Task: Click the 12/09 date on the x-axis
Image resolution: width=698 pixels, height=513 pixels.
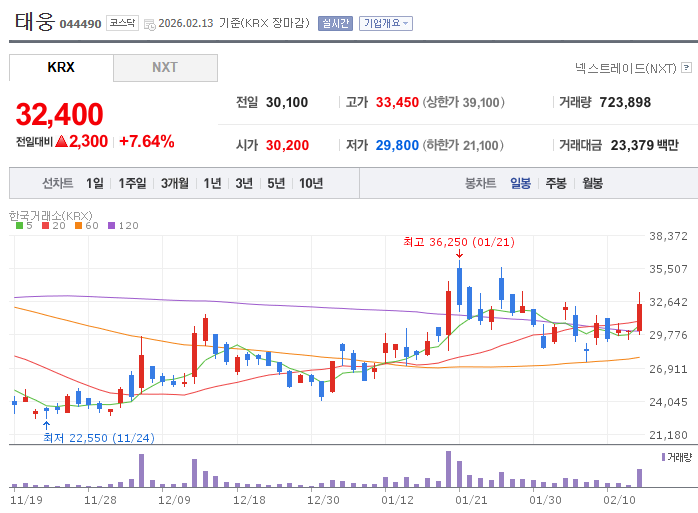Action: [174, 500]
